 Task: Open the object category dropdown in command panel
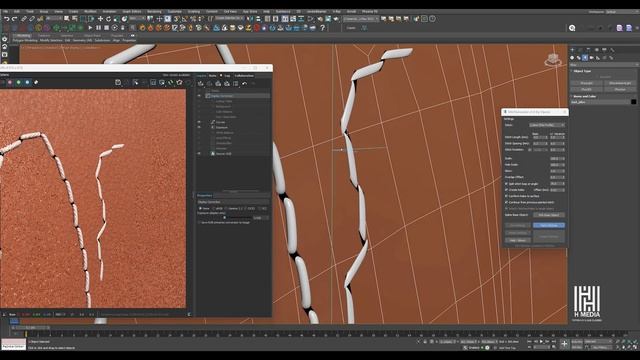click(604, 65)
